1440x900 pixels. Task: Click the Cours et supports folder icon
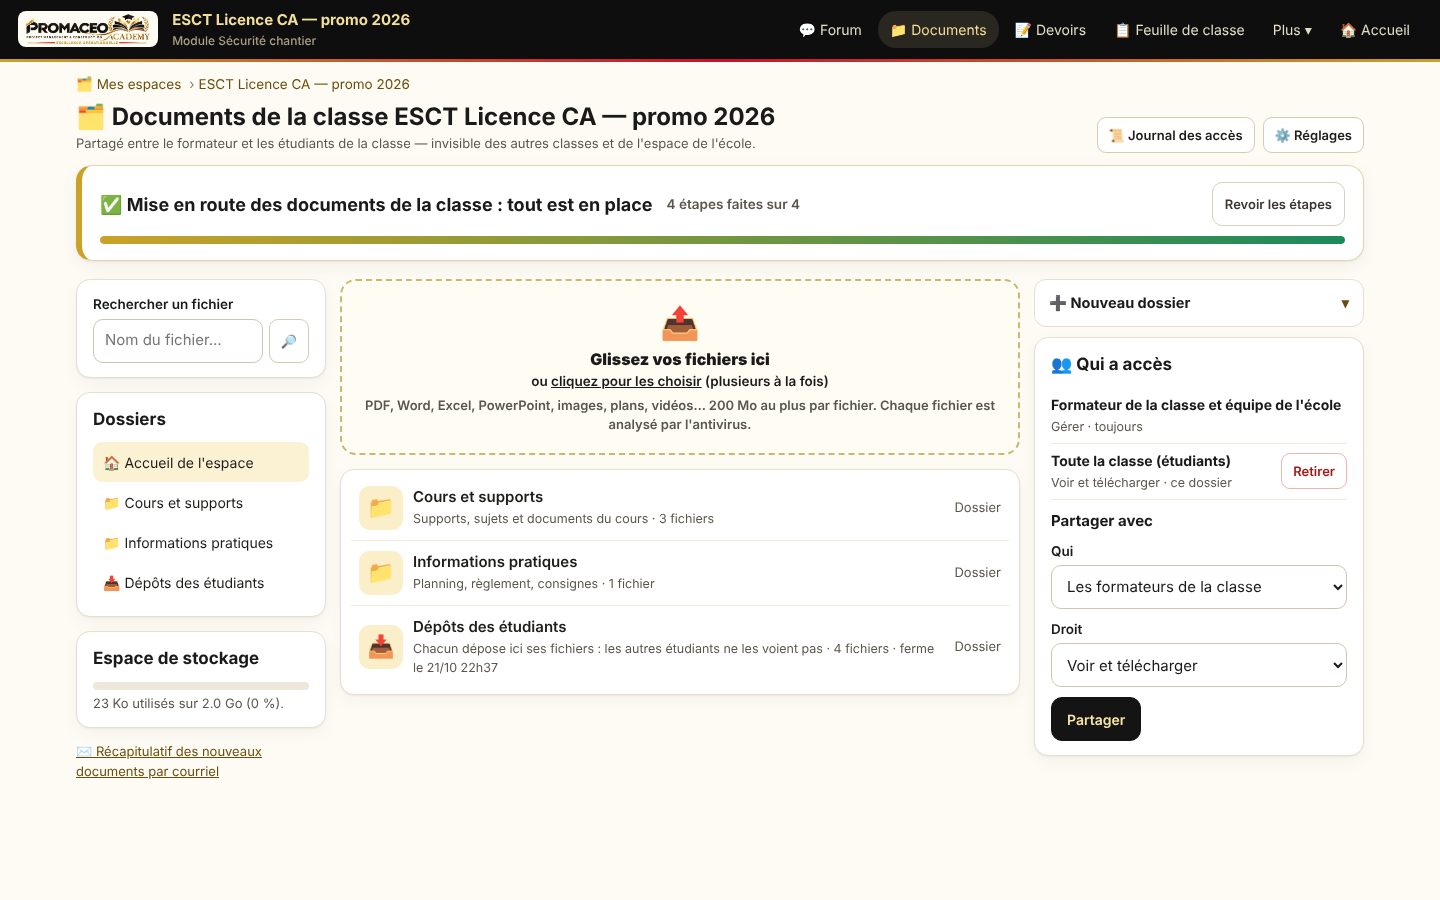[x=381, y=508]
